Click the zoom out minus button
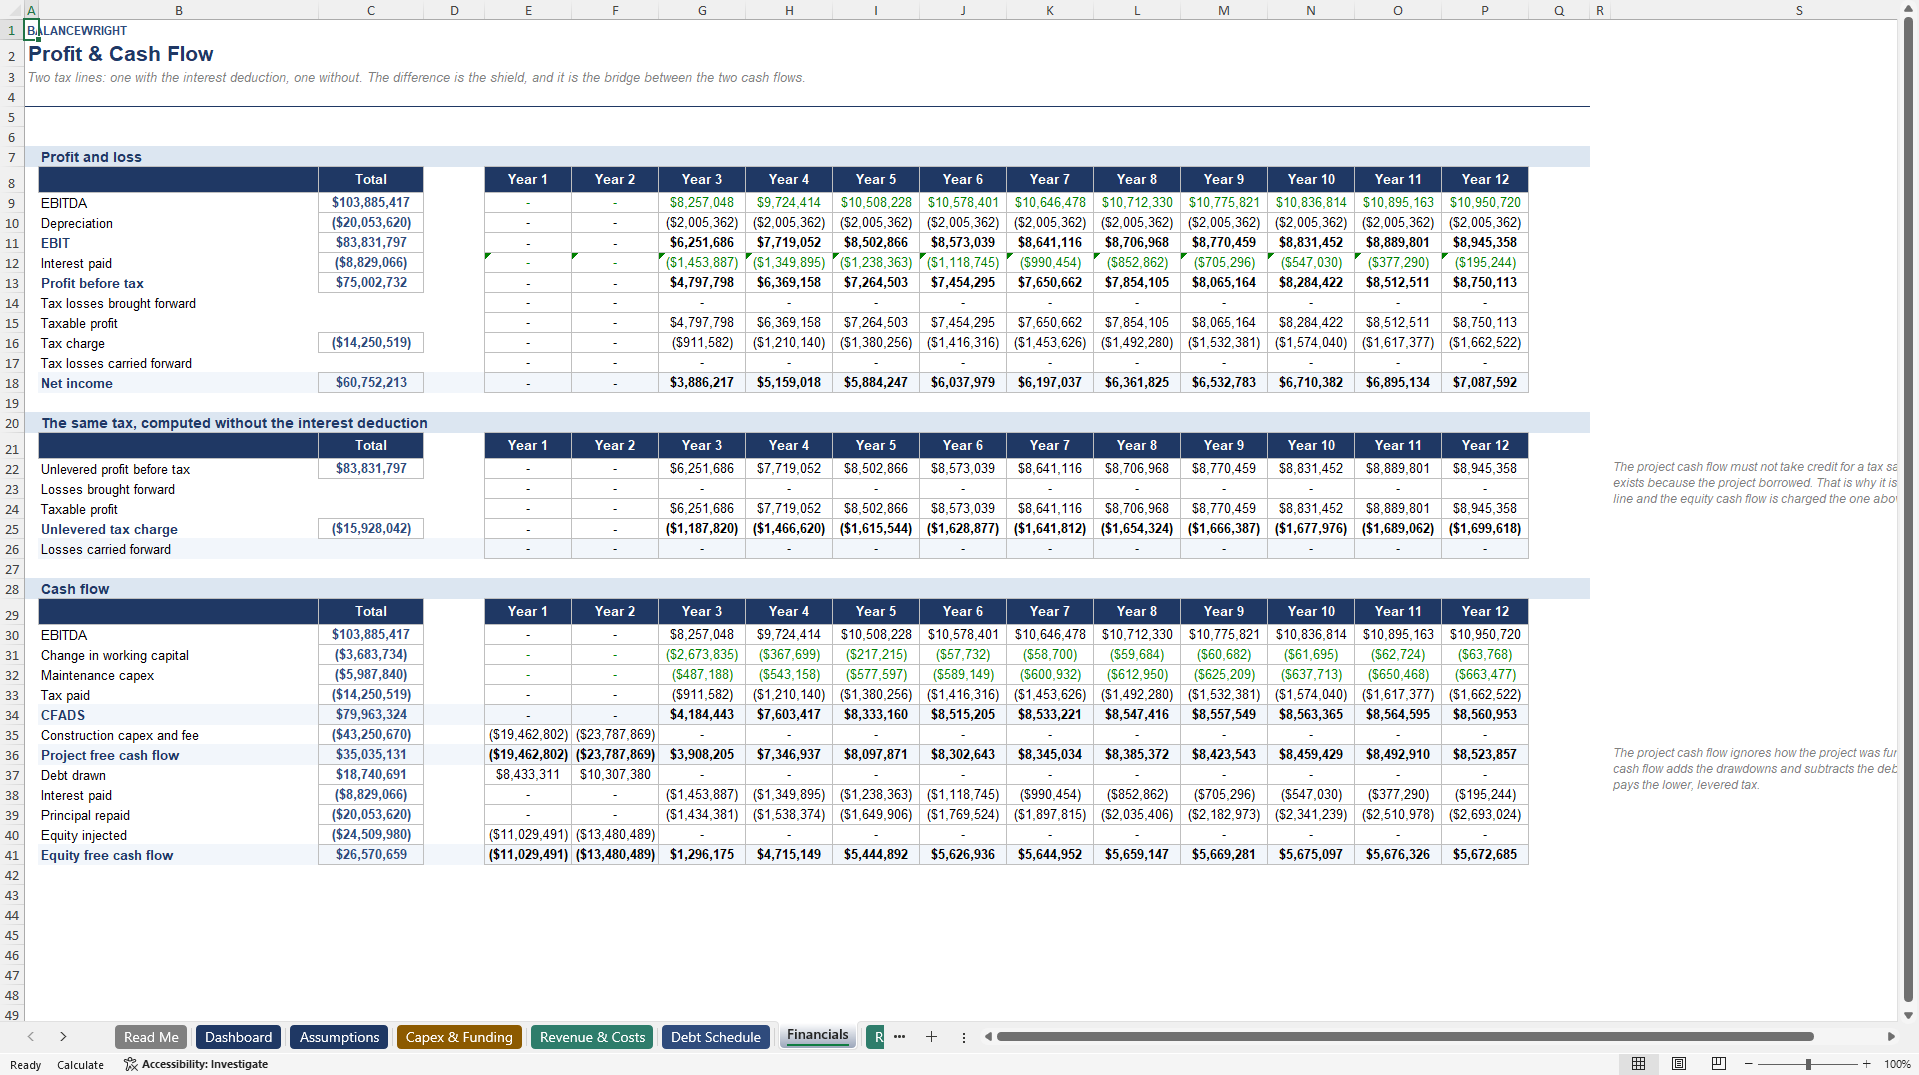The height and width of the screenshot is (1075, 1919). coord(1749,1064)
